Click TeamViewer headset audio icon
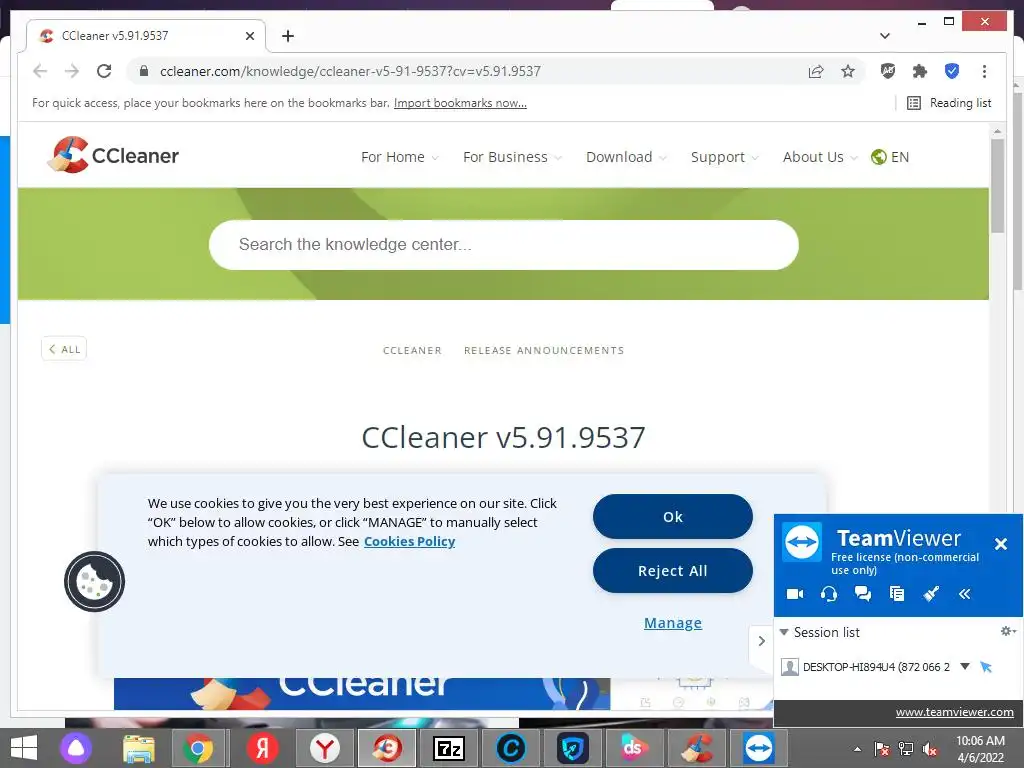 (x=829, y=594)
